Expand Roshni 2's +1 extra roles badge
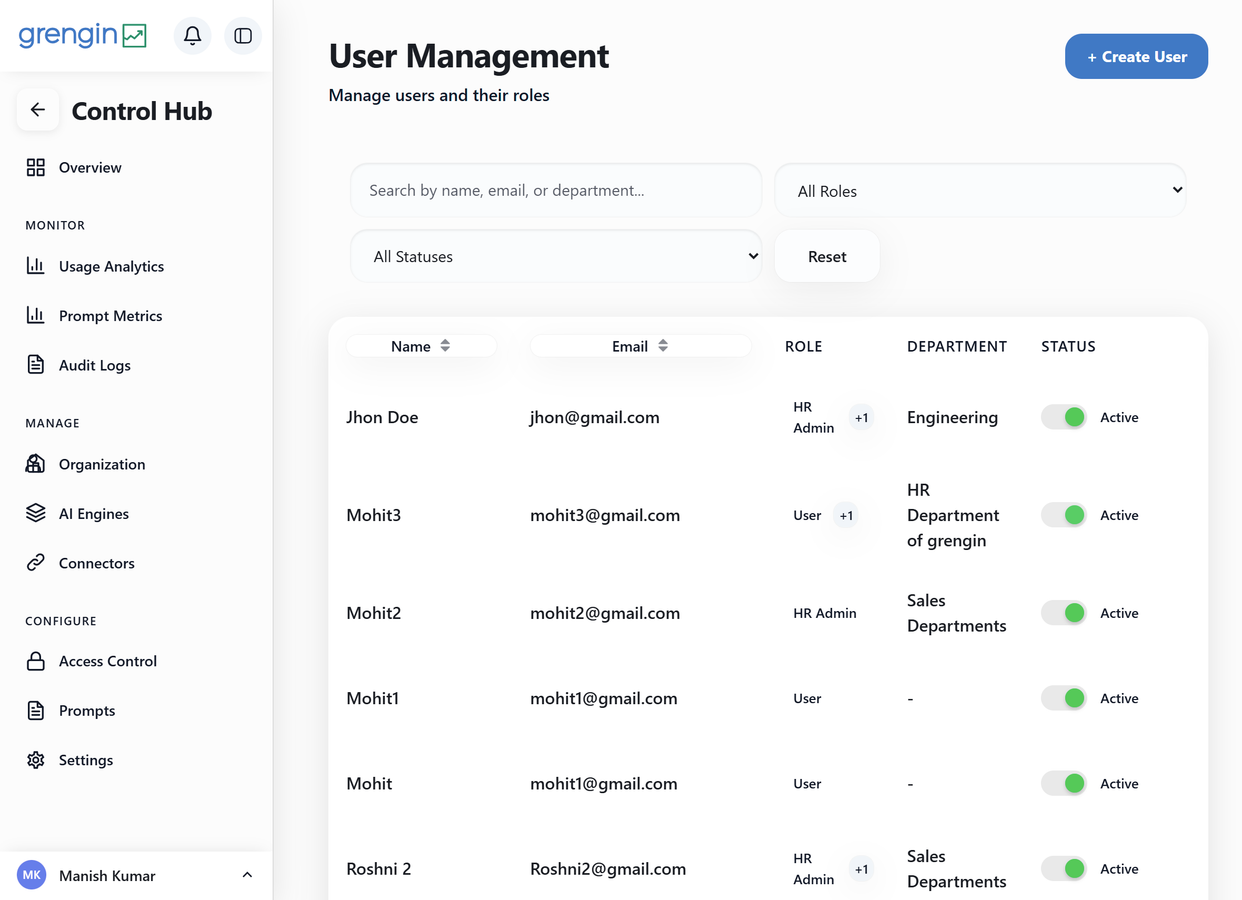The height and width of the screenshot is (900, 1242). click(861, 869)
